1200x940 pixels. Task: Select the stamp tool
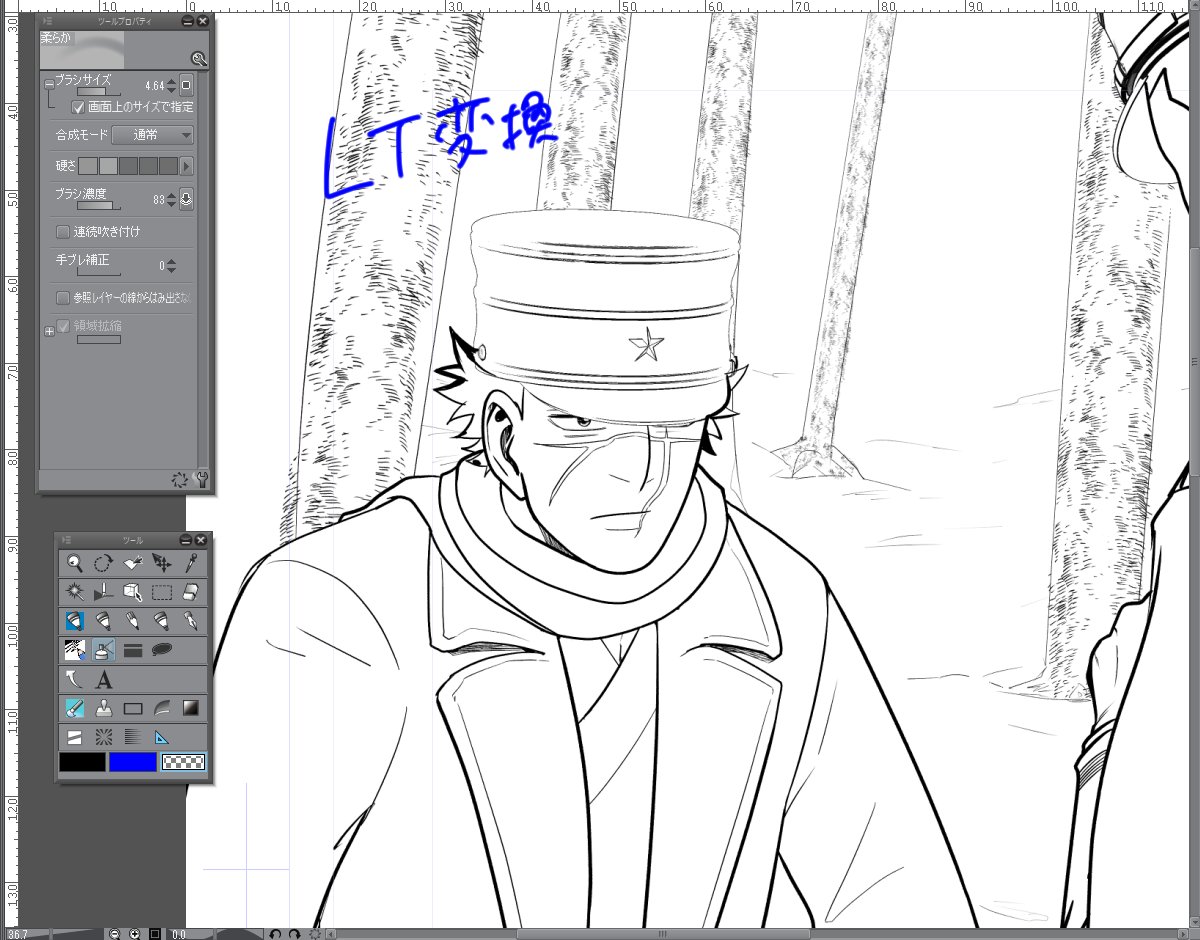tap(102, 709)
